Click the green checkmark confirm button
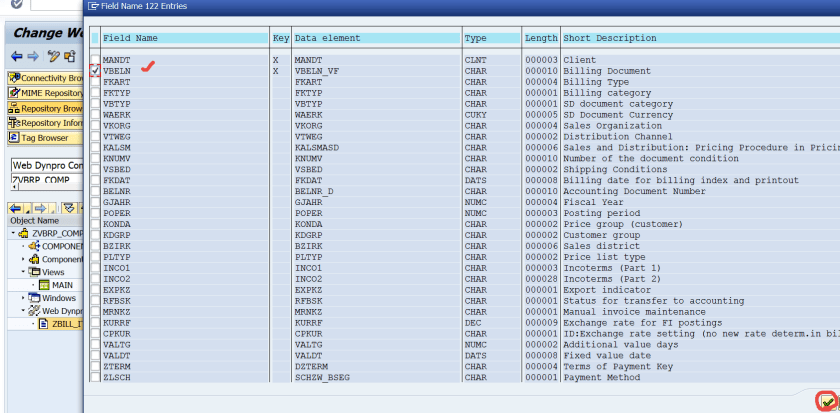Screen dimensions: 840x413 828,400
